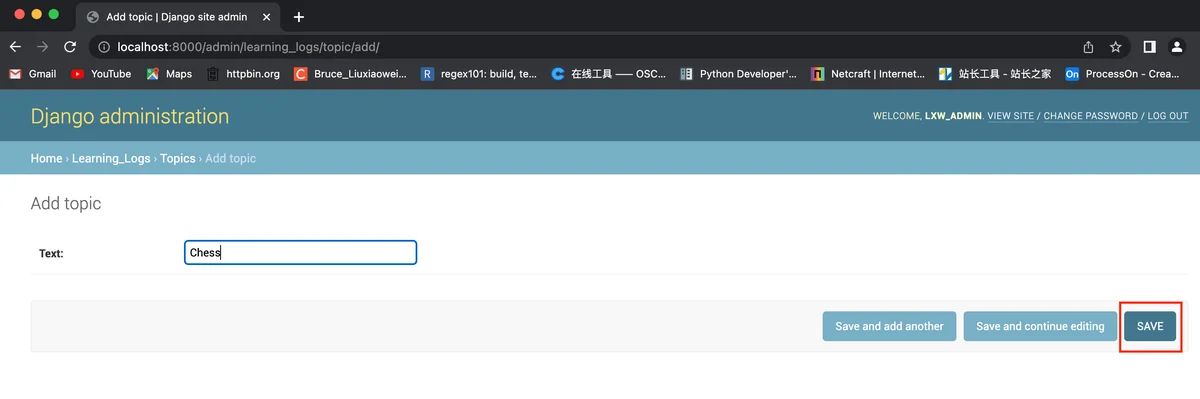Click the share icon in address bar
The height and width of the screenshot is (399, 1200).
tap(1088, 47)
